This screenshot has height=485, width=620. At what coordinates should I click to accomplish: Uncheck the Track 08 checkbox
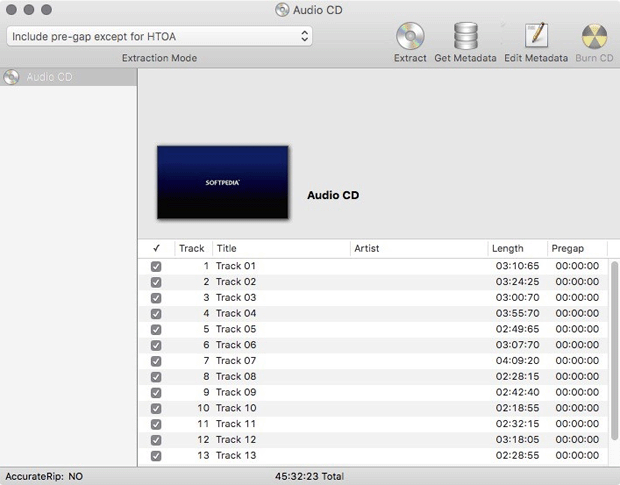(x=156, y=377)
